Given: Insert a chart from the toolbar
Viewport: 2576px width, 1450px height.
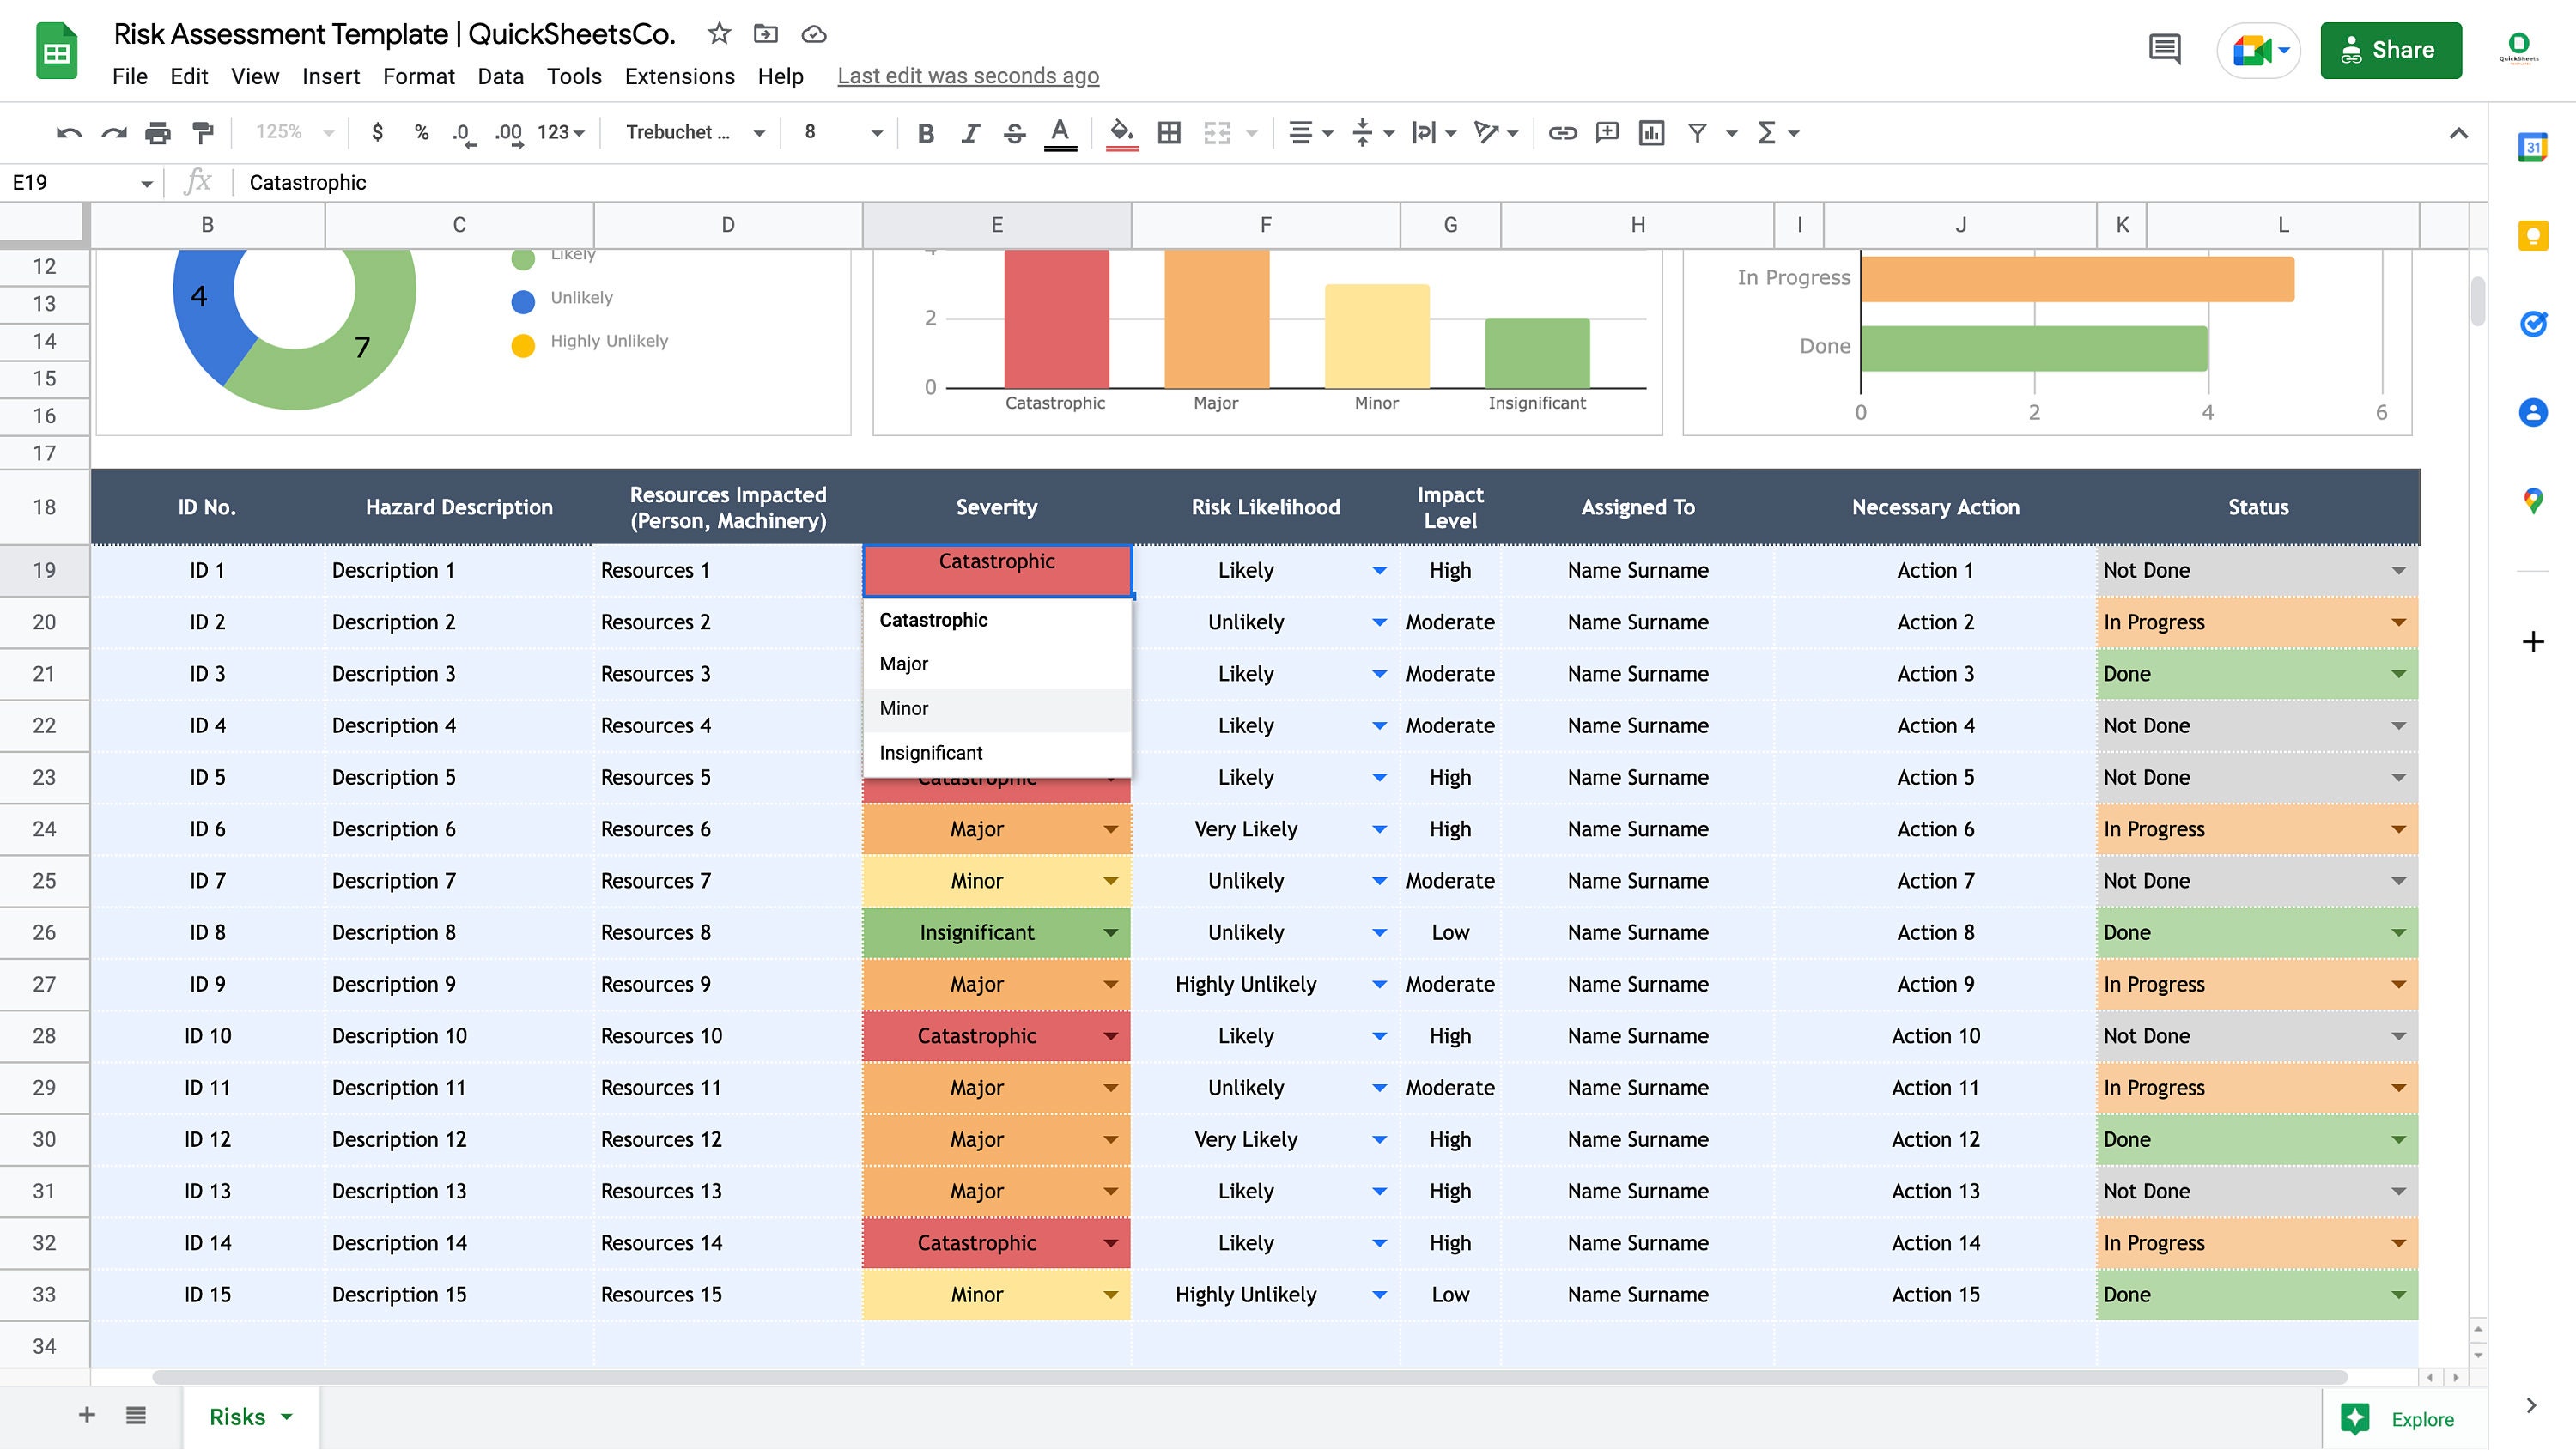Looking at the screenshot, I should pos(1651,131).
